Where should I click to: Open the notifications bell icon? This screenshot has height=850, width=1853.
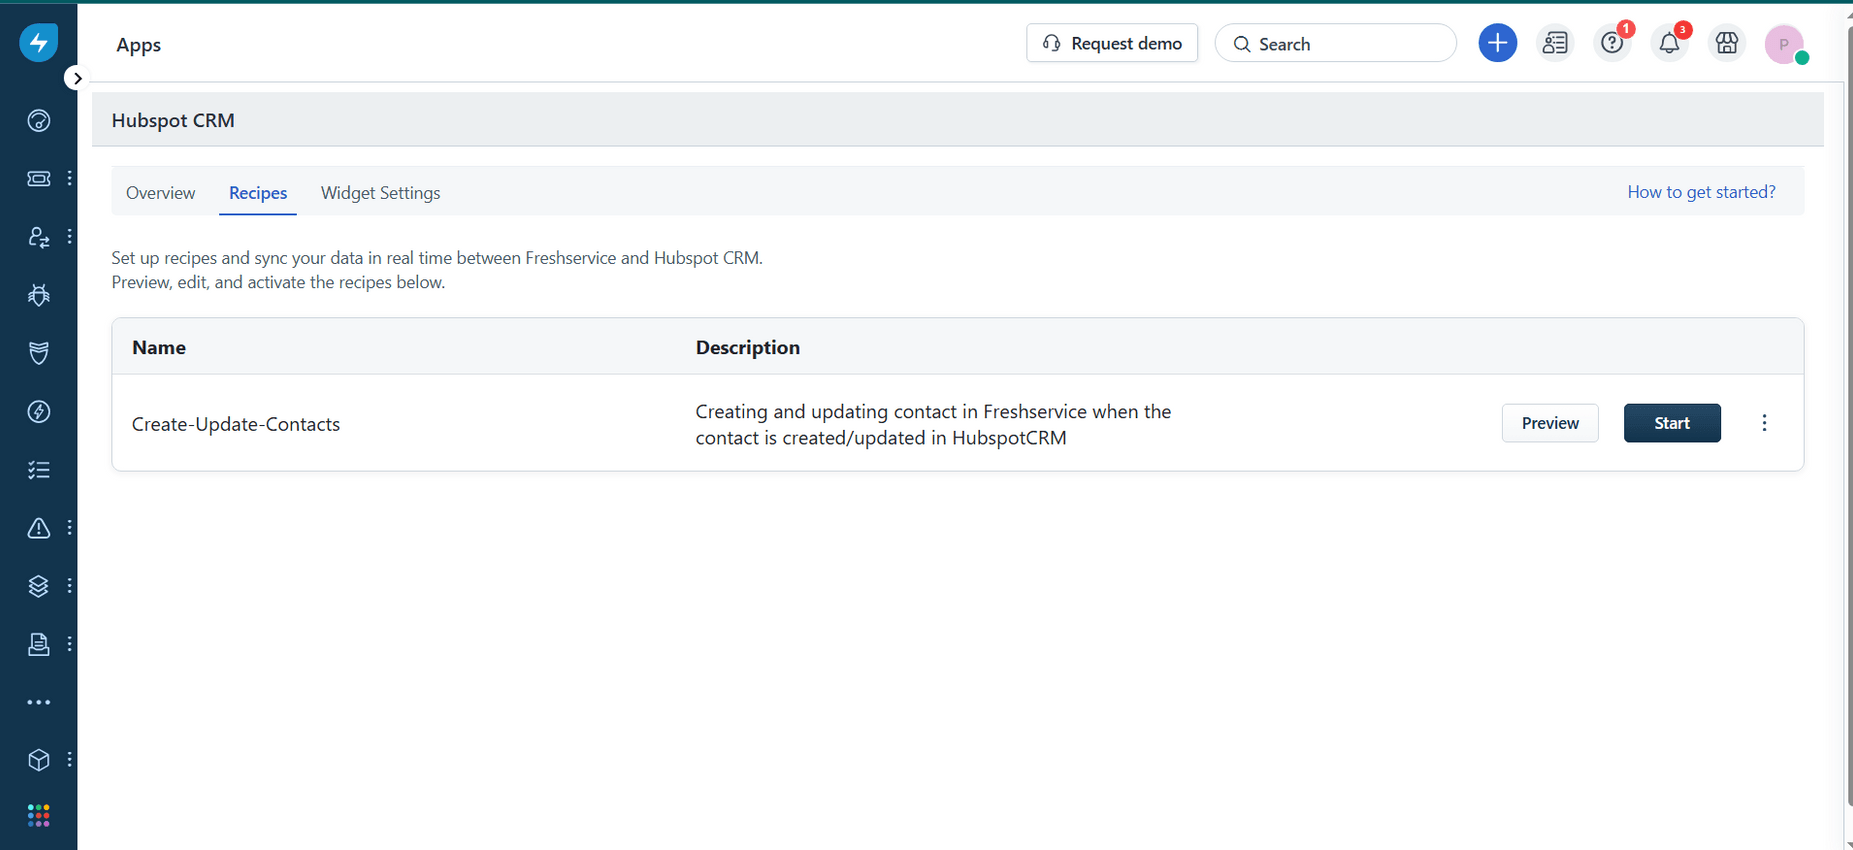click(x=1669, y=43)
